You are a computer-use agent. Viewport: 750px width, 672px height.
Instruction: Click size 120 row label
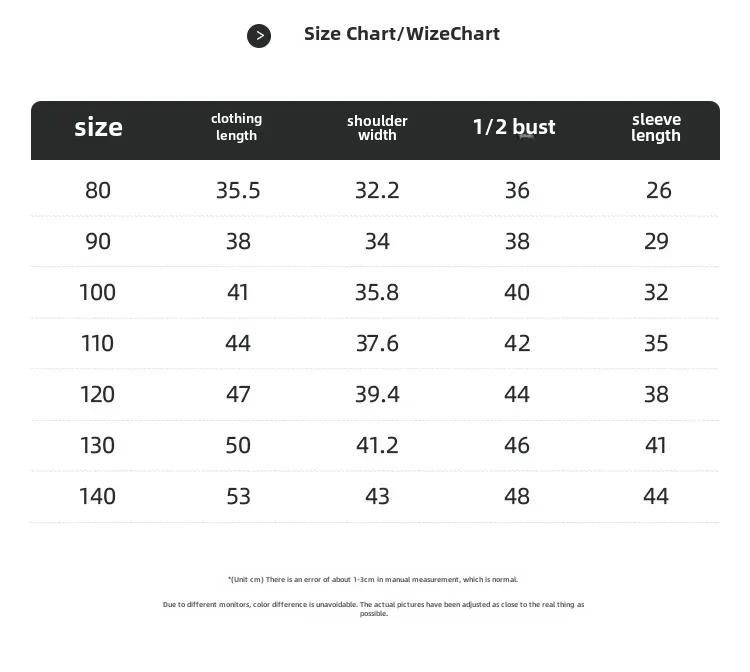click(x=98, y=395)
